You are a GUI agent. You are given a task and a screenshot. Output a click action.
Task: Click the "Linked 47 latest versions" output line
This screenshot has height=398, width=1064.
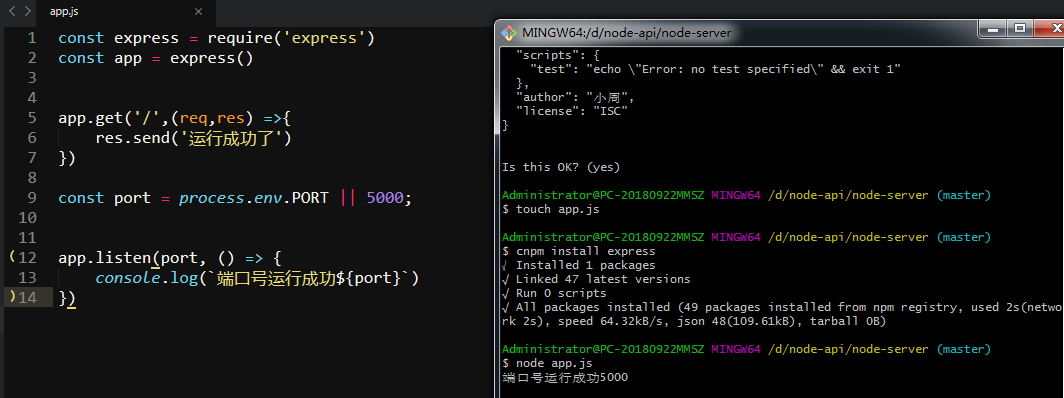(596, 279)
